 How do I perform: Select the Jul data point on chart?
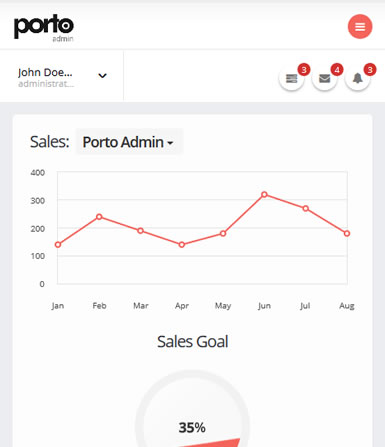(306, 208)
